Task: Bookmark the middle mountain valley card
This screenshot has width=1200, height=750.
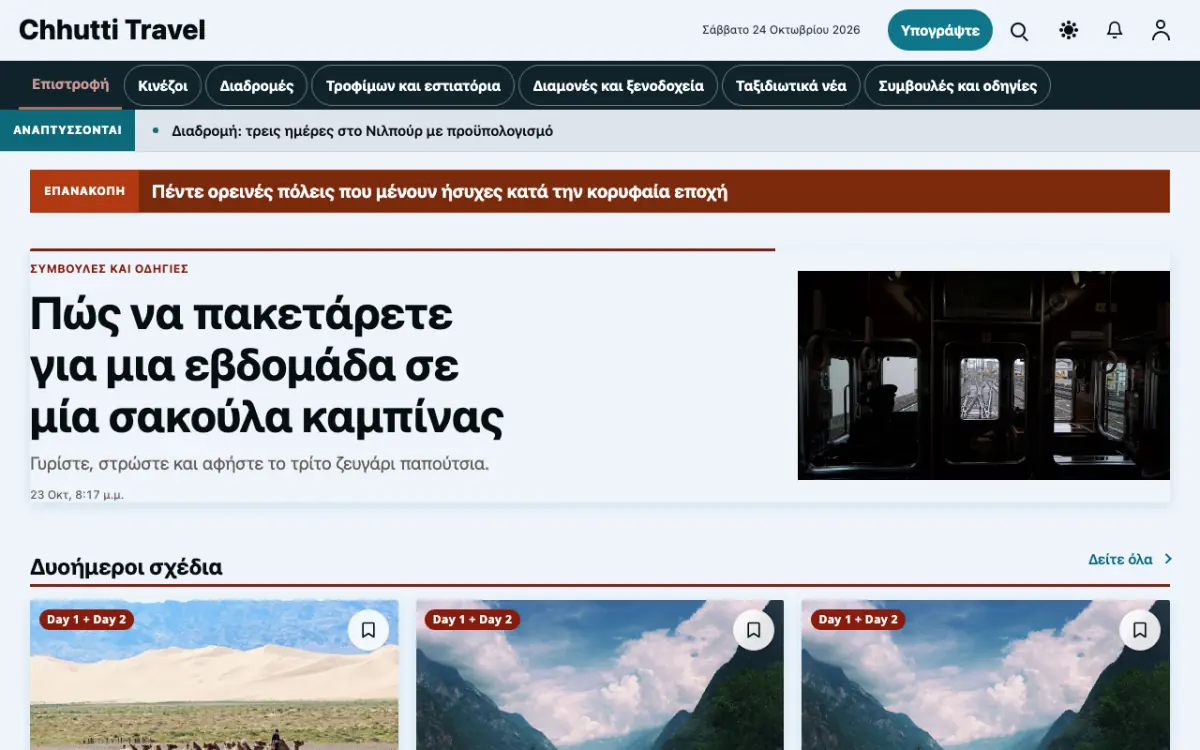Action: pyautogui.click(x=754, y=630)
